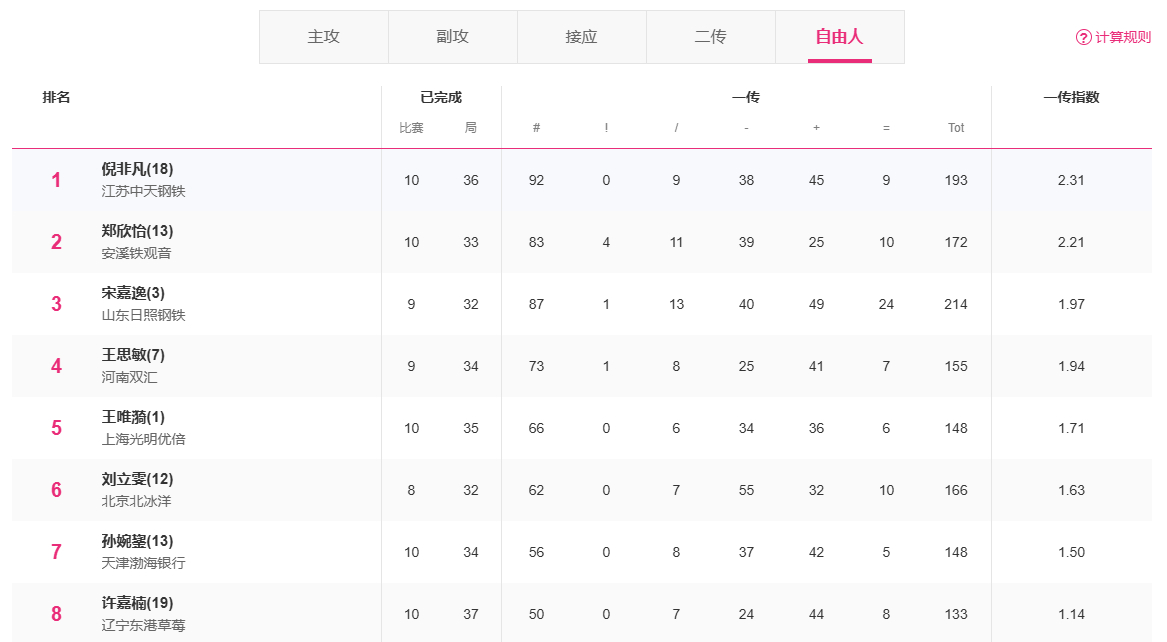Screen dimensions: 1167x642
Task: Click the Tot column header
Action: [x=956, y=128]
